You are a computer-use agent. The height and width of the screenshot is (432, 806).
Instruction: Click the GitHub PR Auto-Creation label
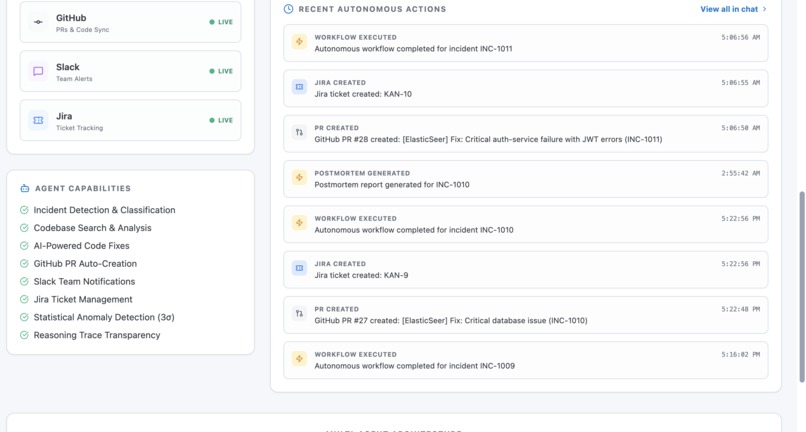[x=85, y=263]
